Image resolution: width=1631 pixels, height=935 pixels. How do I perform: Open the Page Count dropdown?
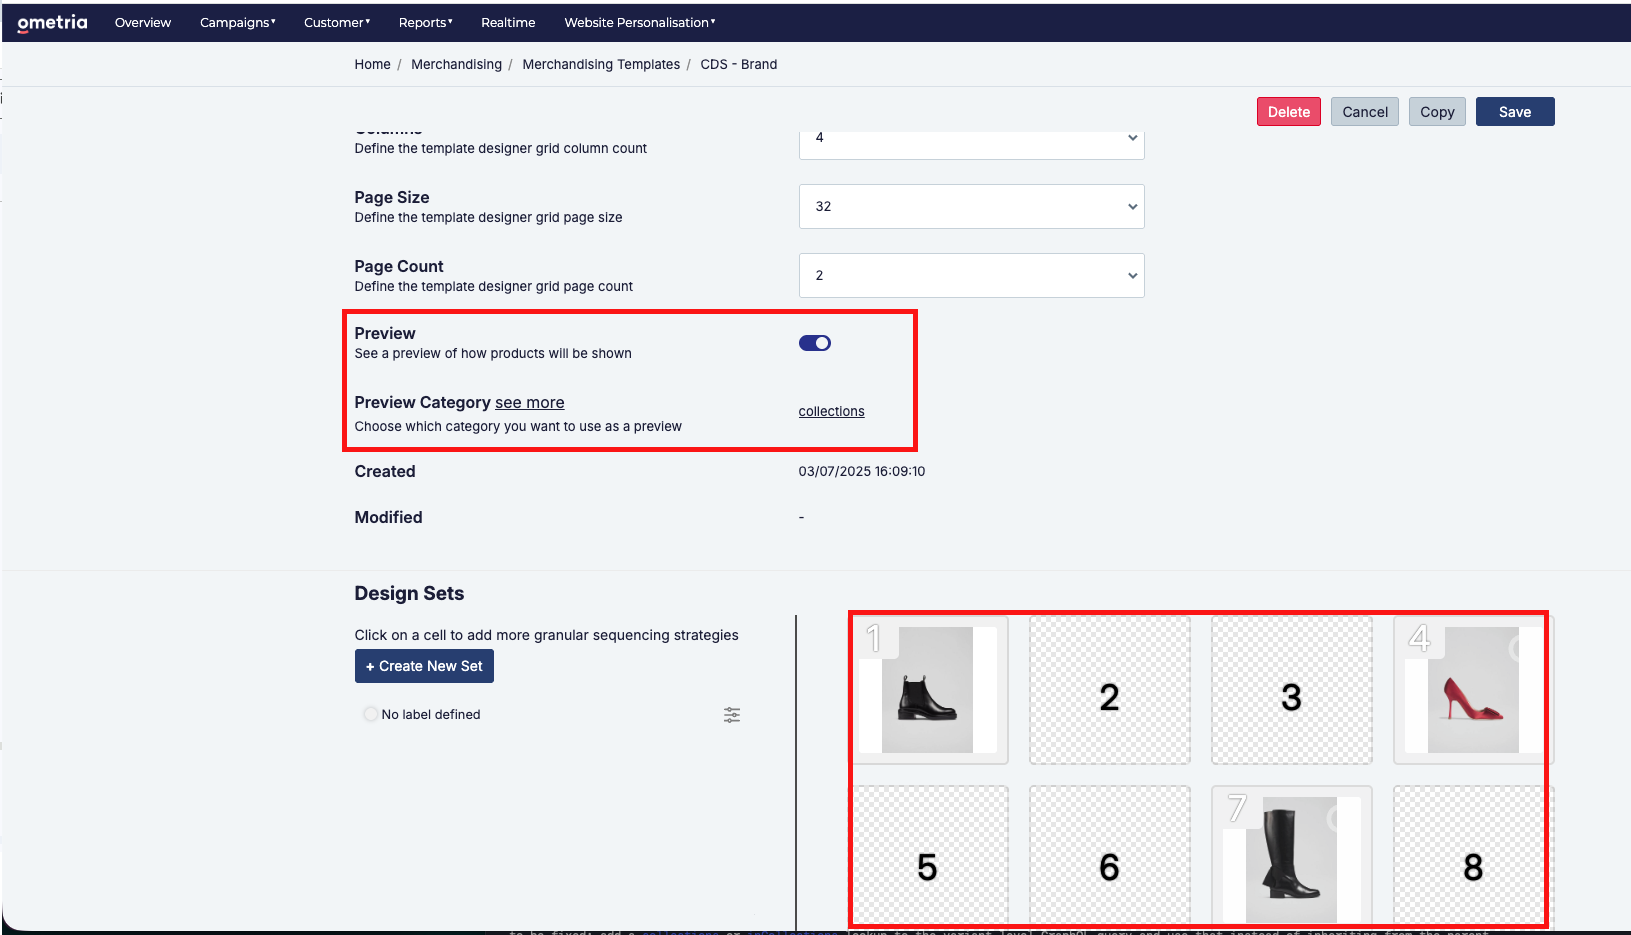(971, 275)
